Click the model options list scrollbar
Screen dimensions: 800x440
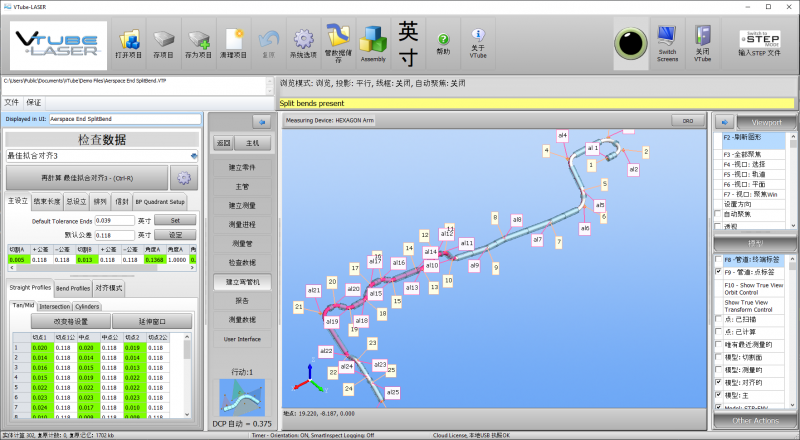point(792,331)
